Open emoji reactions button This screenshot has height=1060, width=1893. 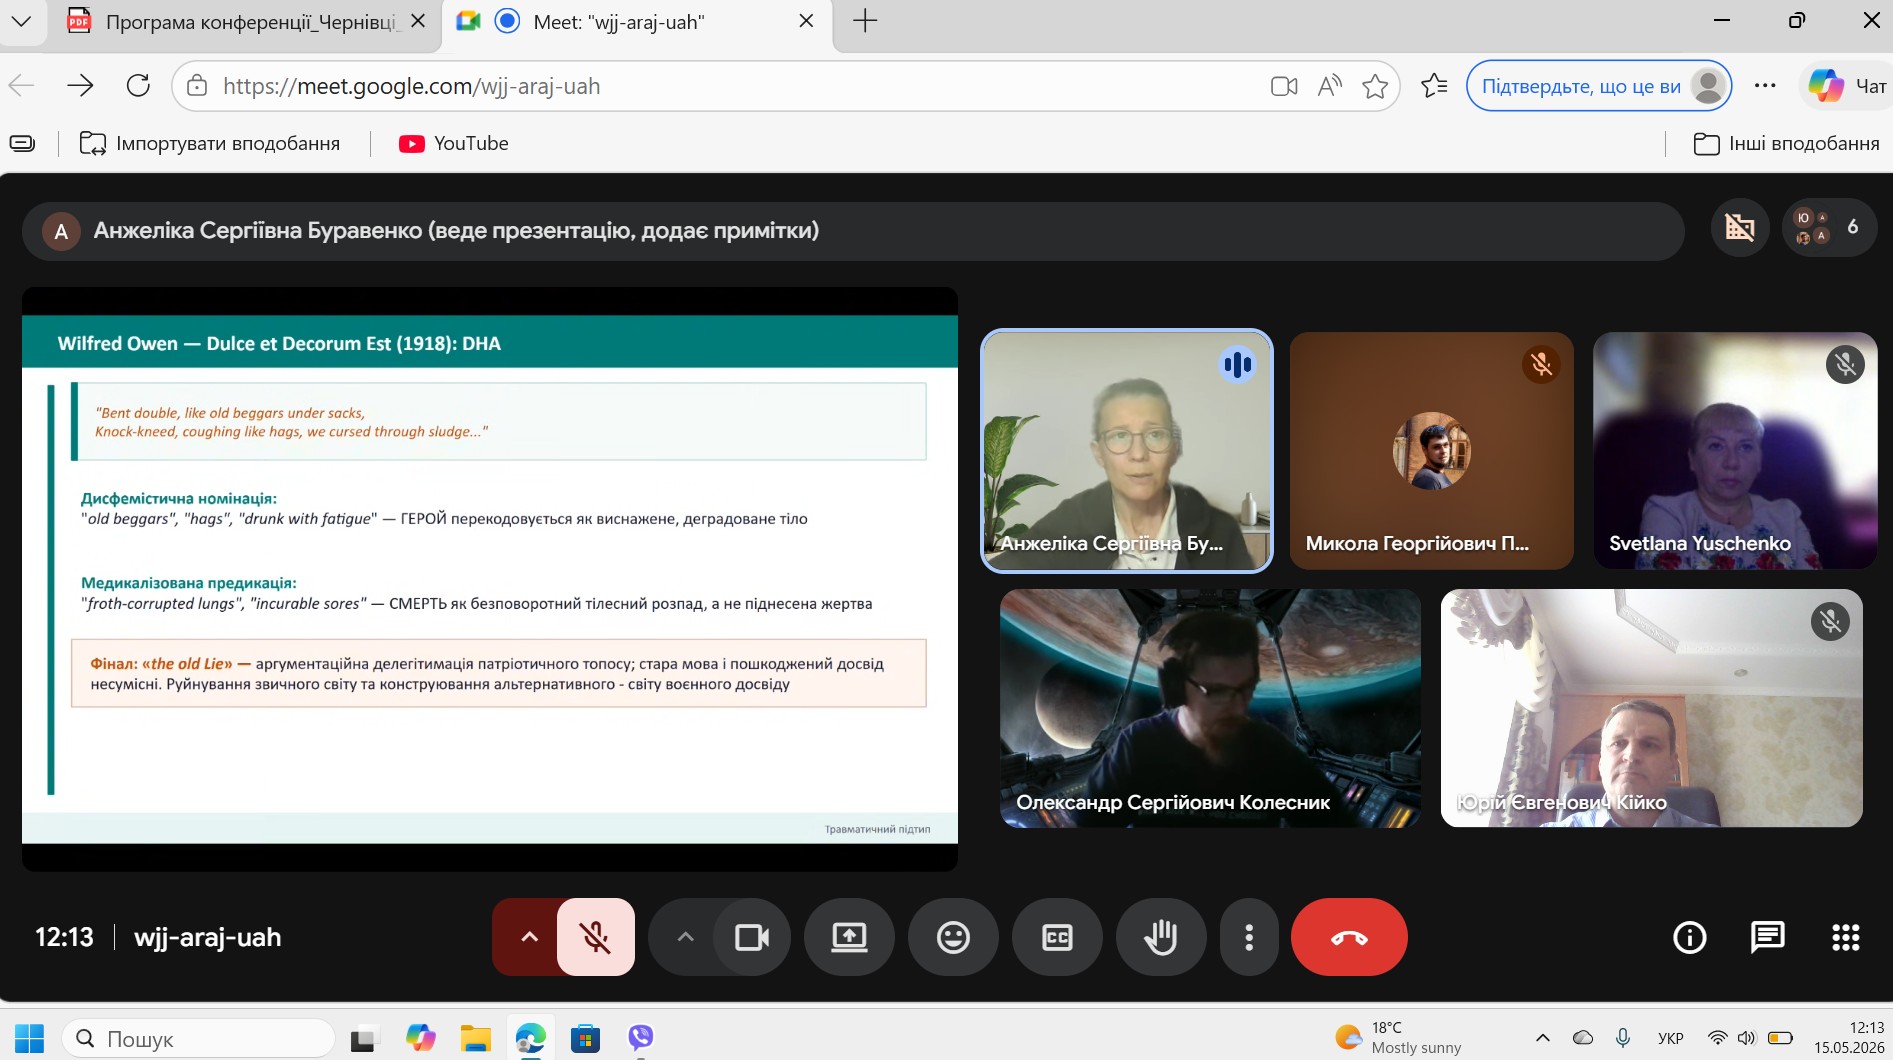click(x=953, y=937)
